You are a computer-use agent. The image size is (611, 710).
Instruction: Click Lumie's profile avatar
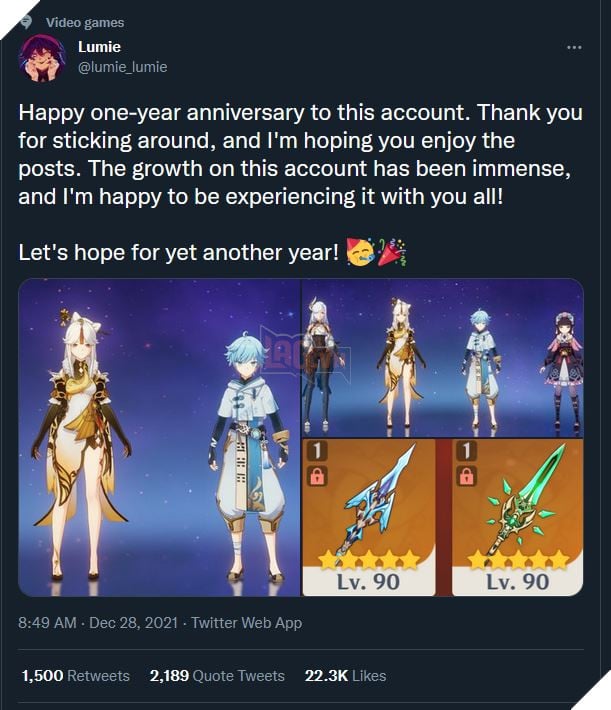(x=42, y=58)
